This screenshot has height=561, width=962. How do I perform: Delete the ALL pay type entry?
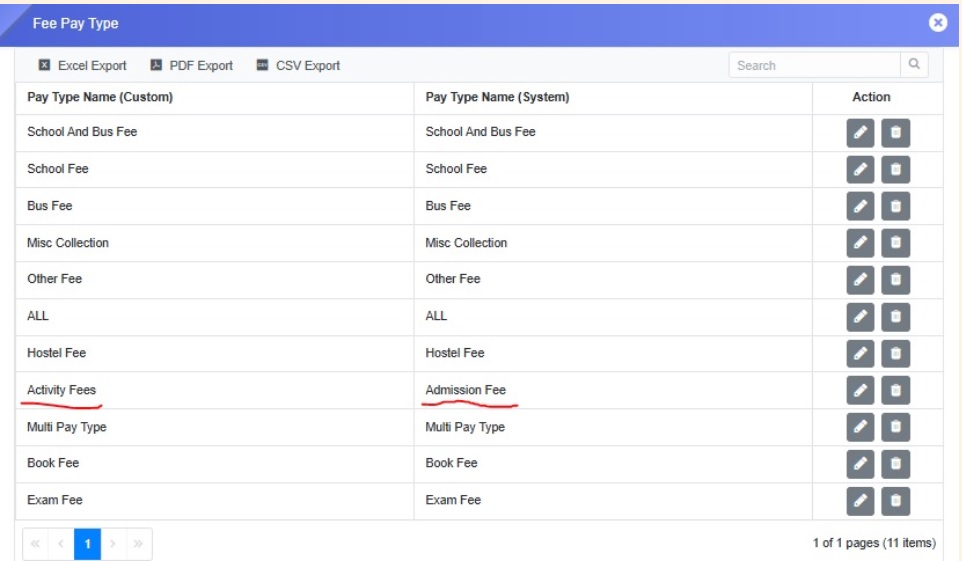[895, 317]
